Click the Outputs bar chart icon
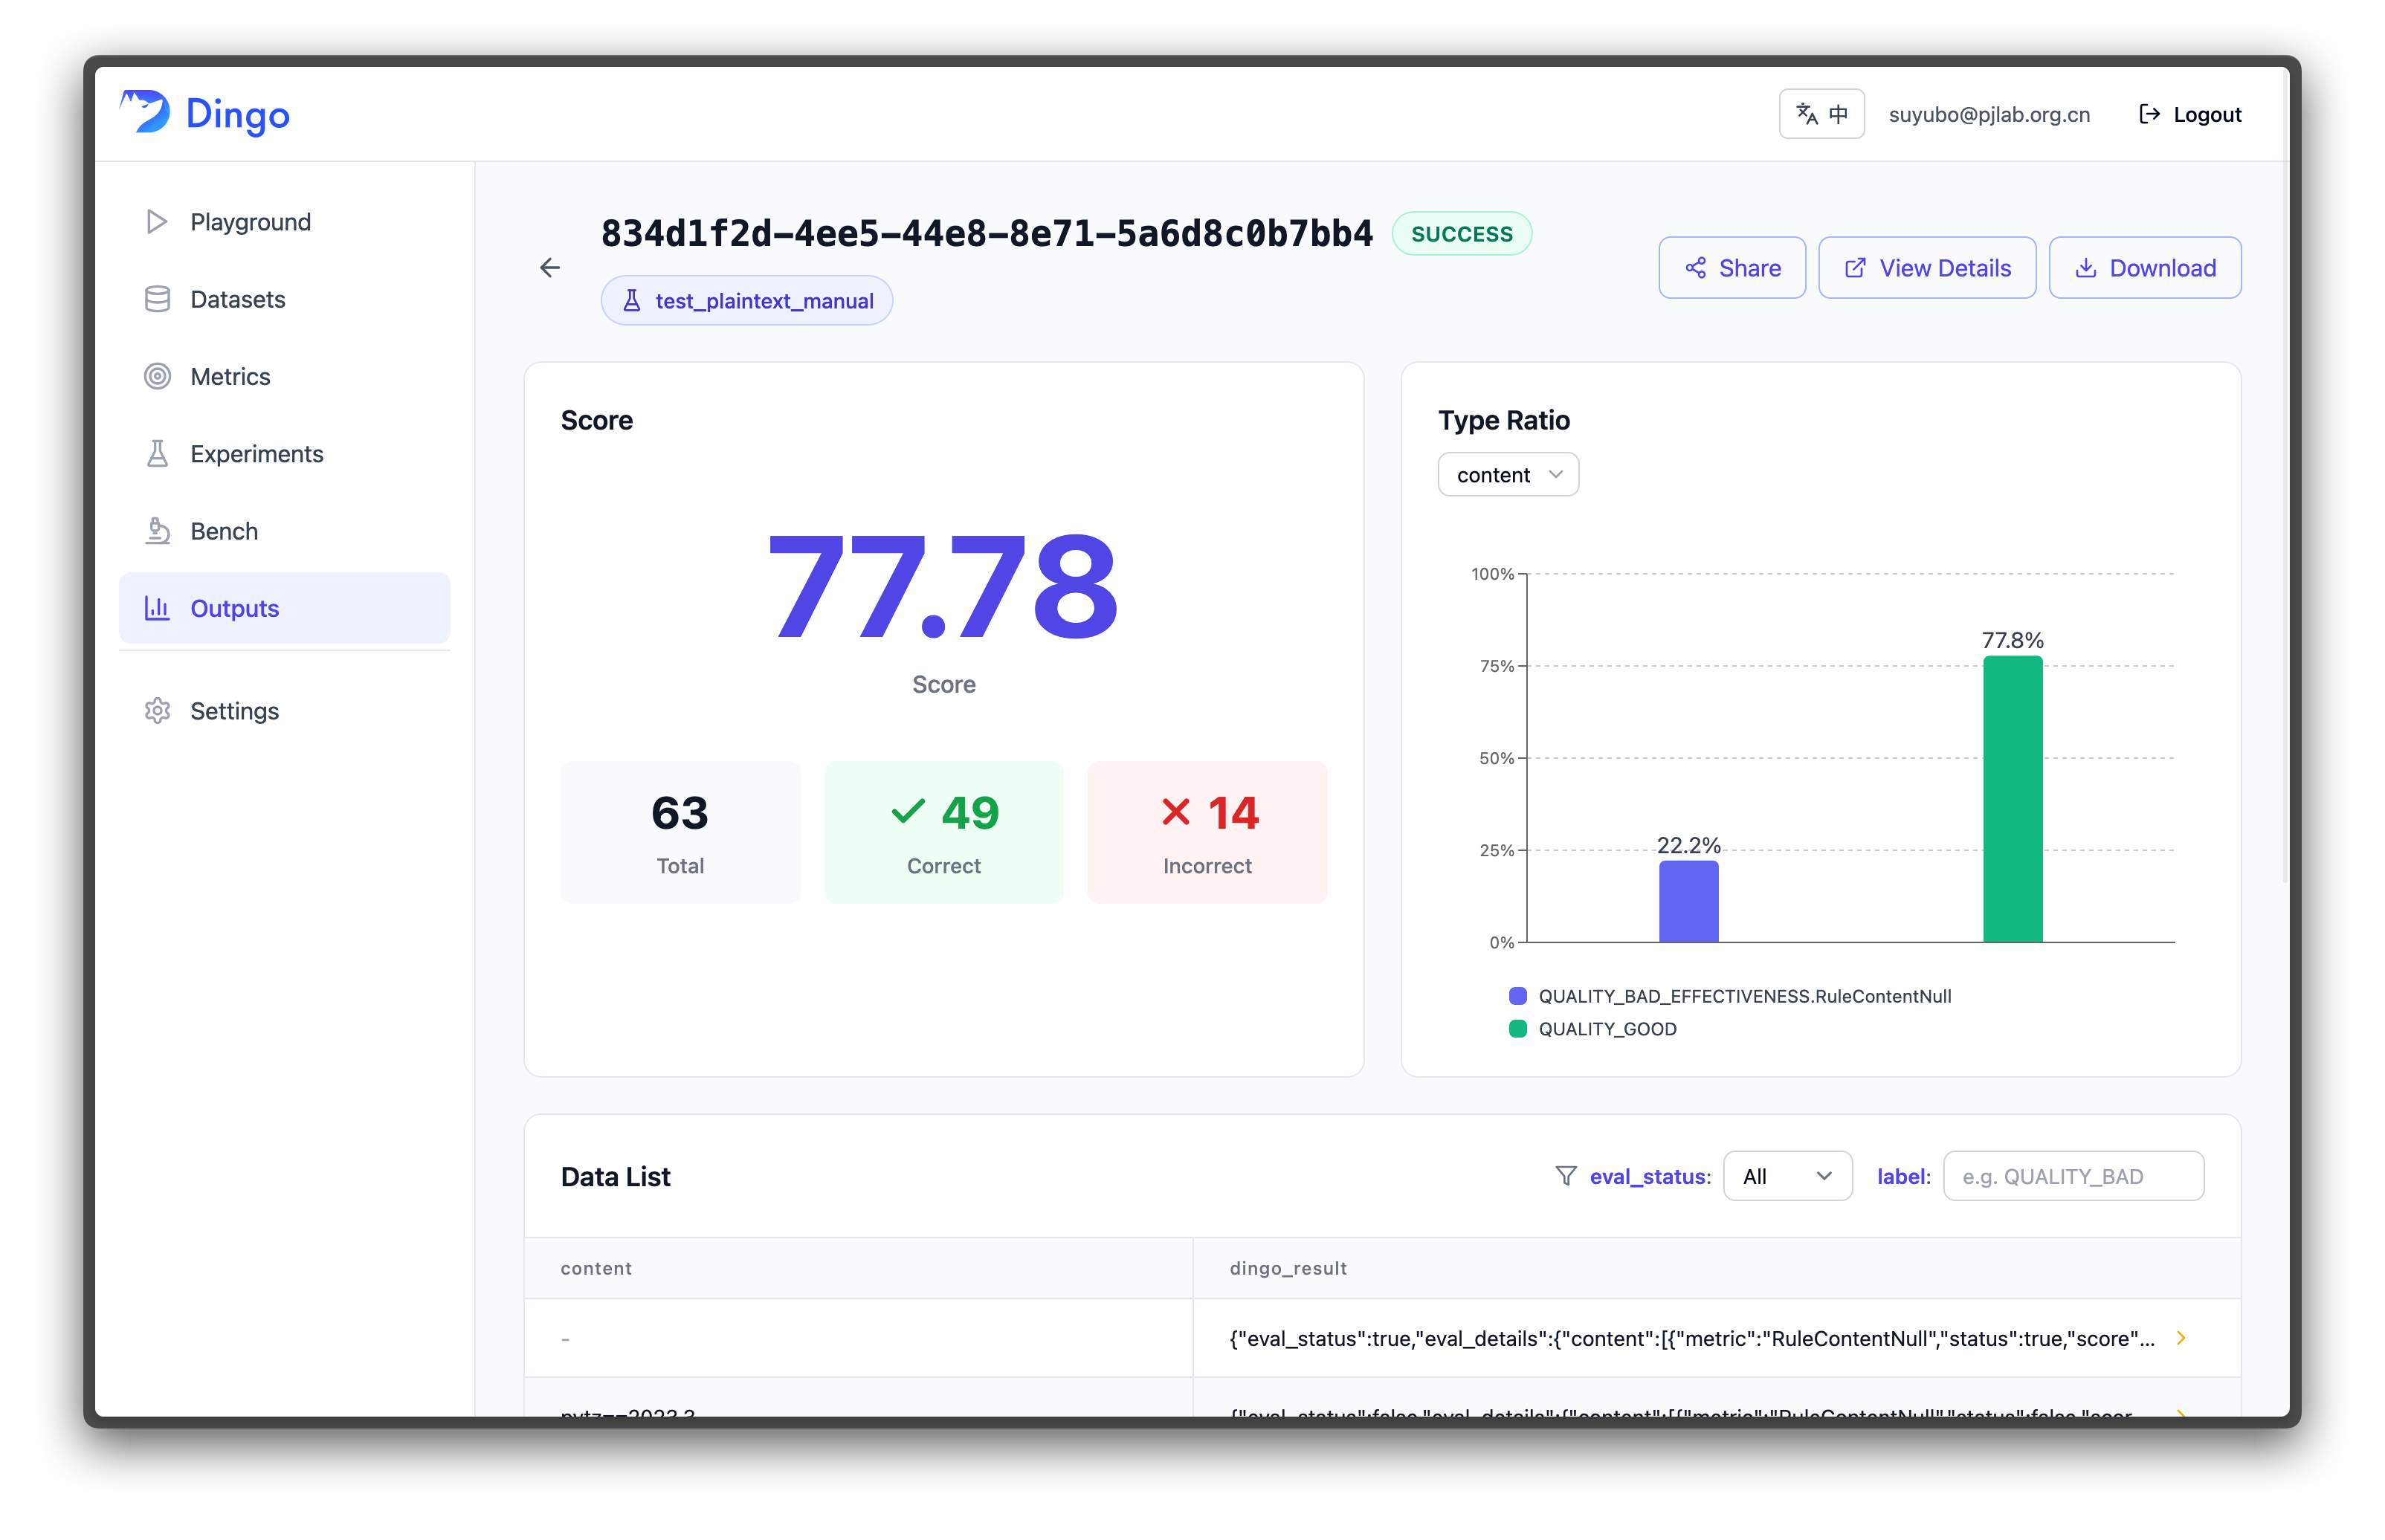The height and width of the screenshot is (1540, 2385). pos(157,608)
